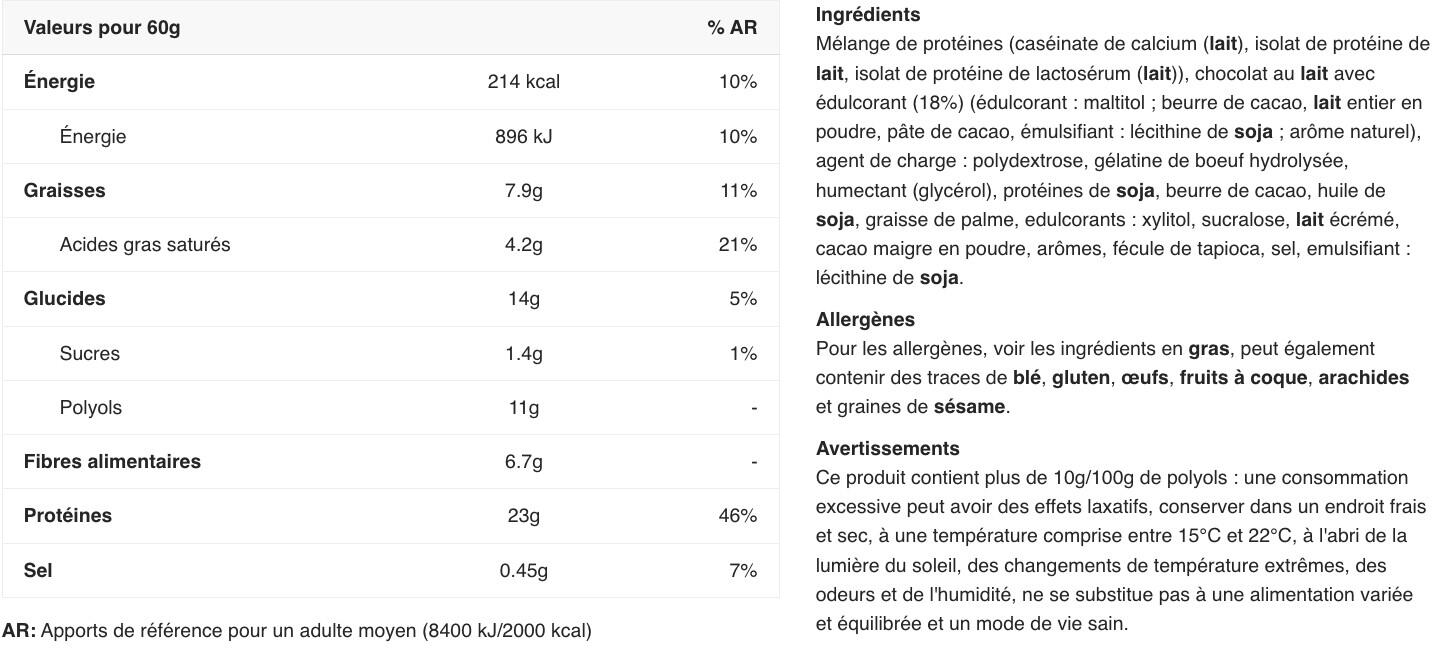Screen dimensions: 1444x656
Task: Click the Sel row label
Action: 38,570
